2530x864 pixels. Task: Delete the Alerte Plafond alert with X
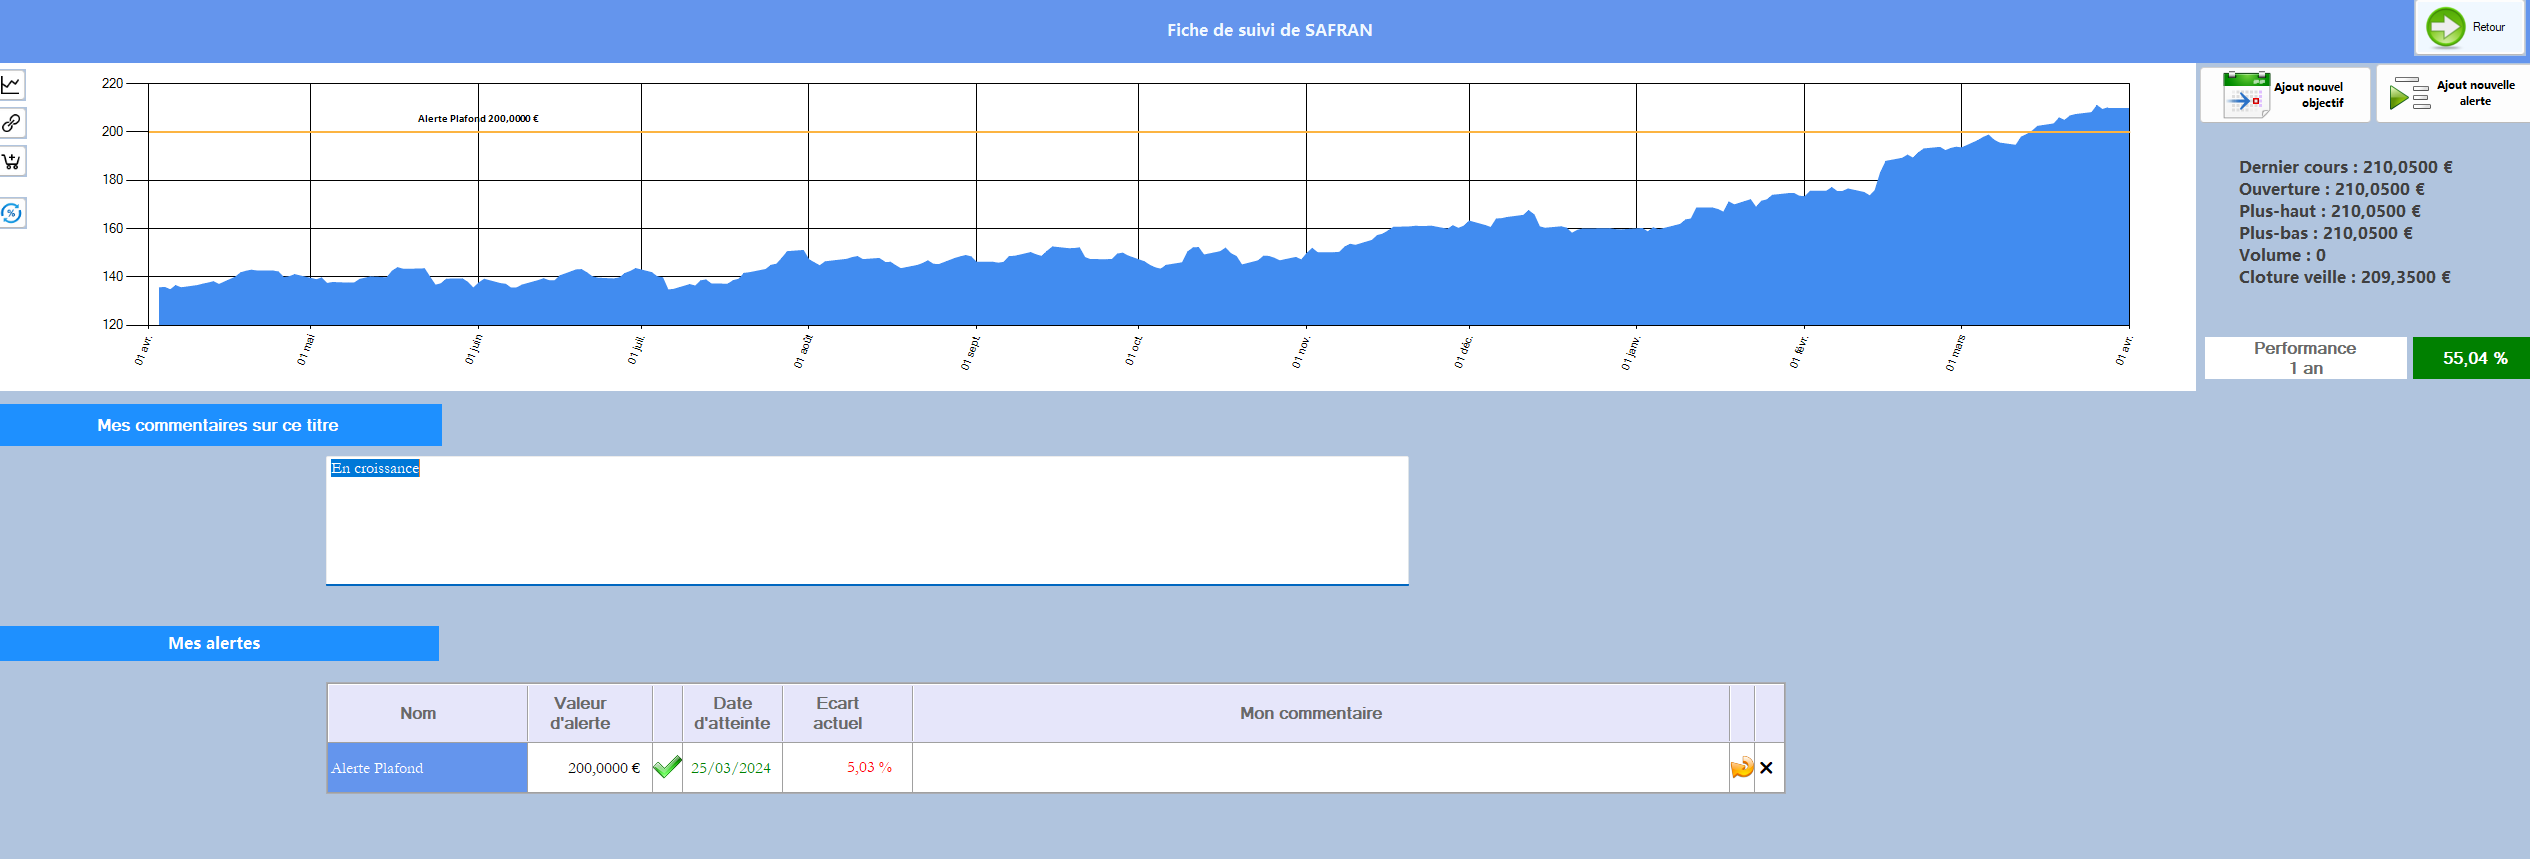1766,768
